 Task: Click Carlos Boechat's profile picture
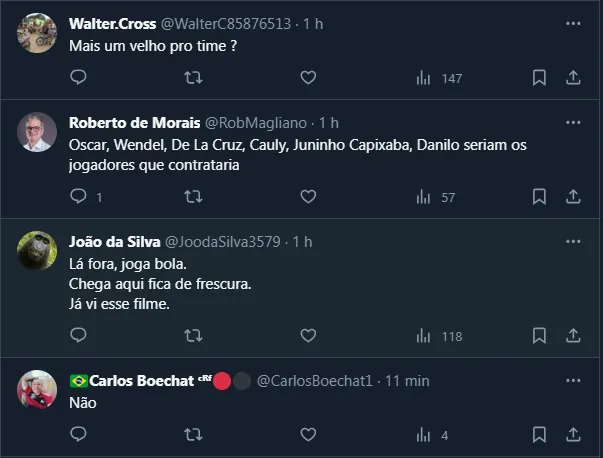(38, 390)
